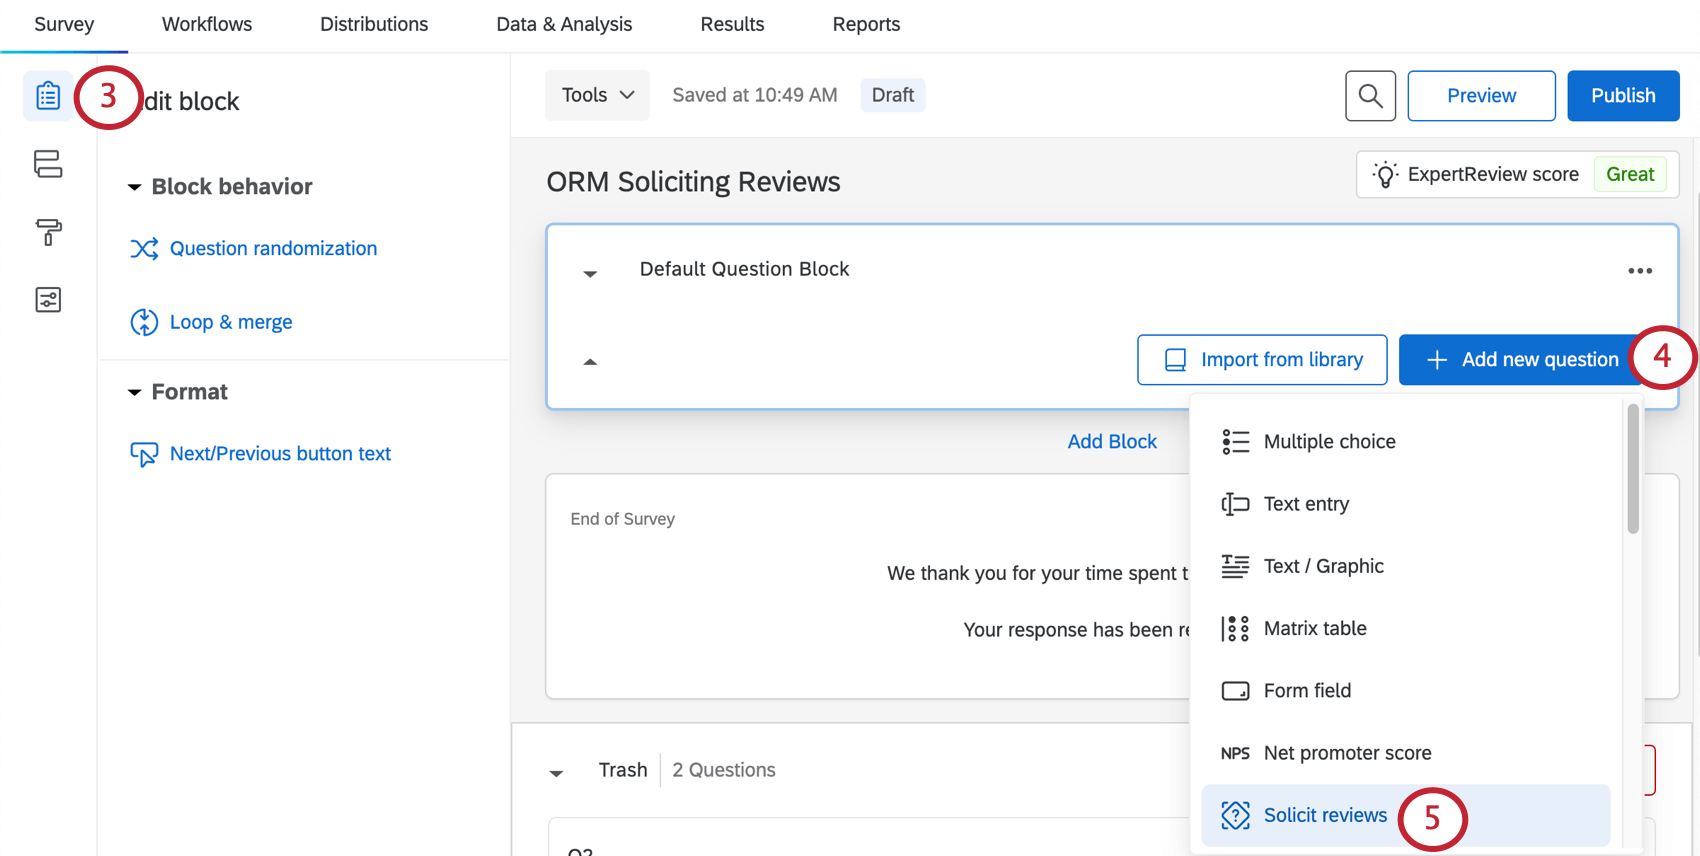Choose Solicit reviews question type
Screen dimensions: 1700x856
point(1325,815)
